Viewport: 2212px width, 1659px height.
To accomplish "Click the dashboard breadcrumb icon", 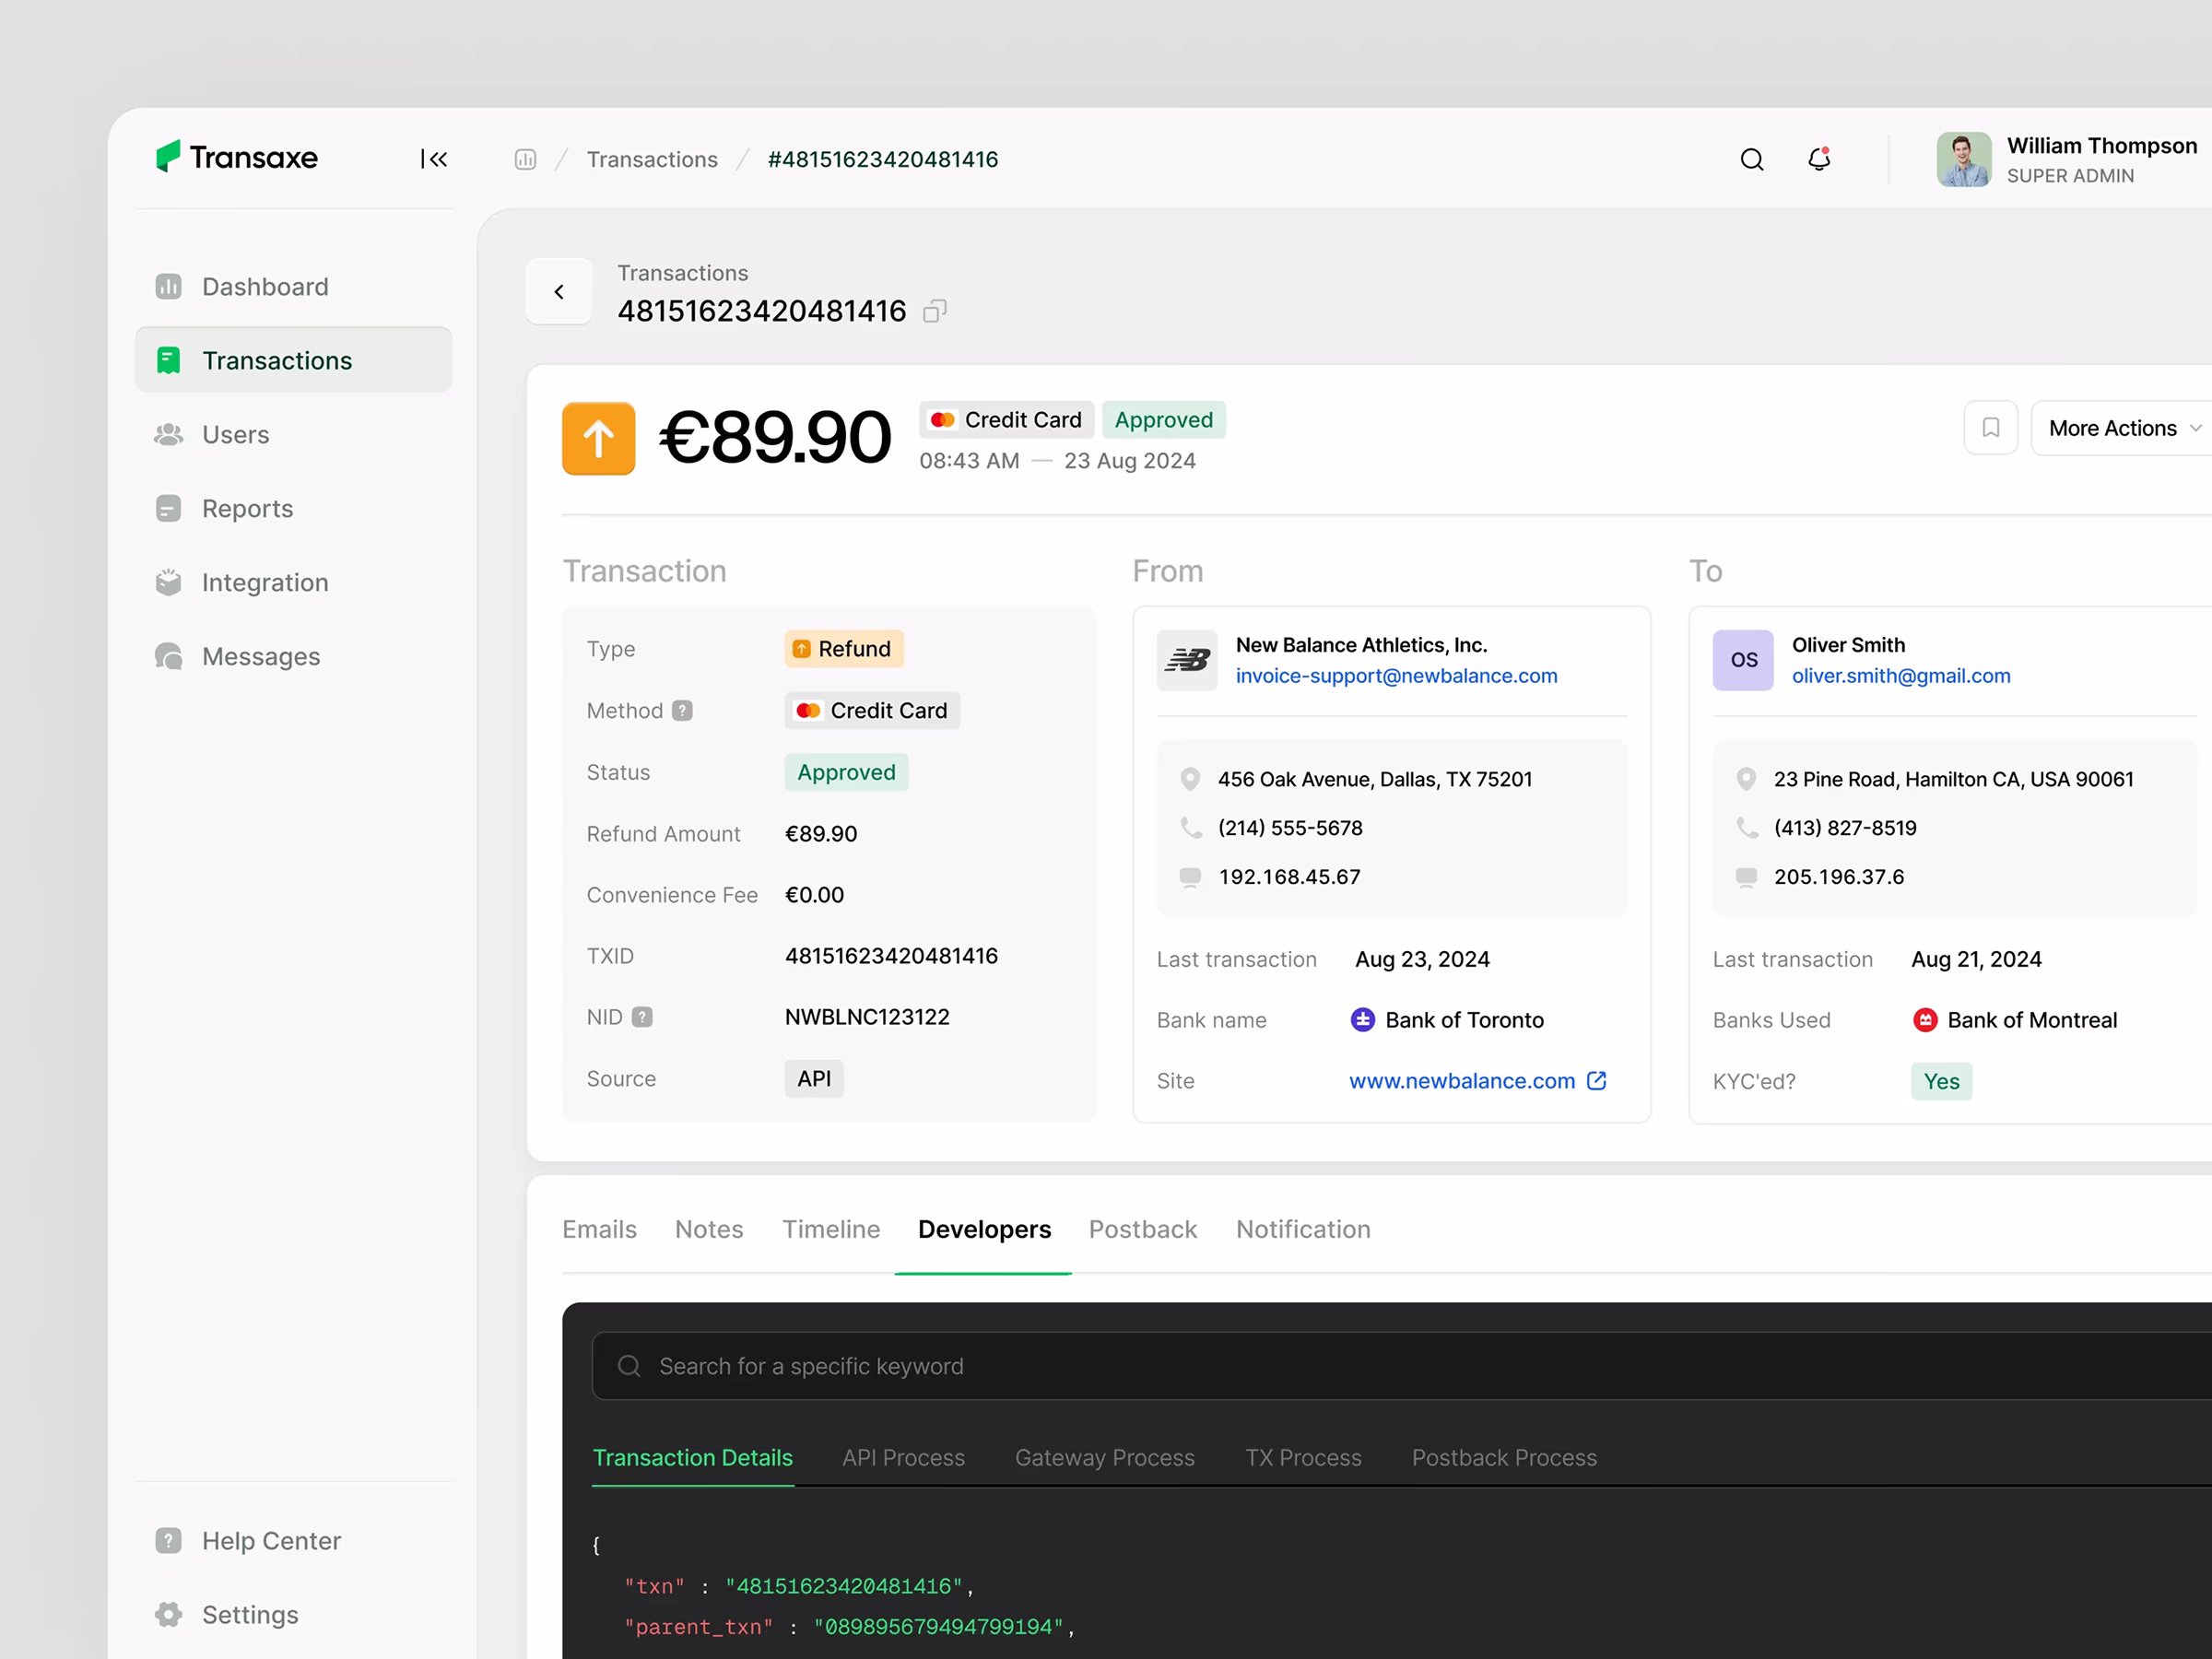I will (x=526, y=159).
